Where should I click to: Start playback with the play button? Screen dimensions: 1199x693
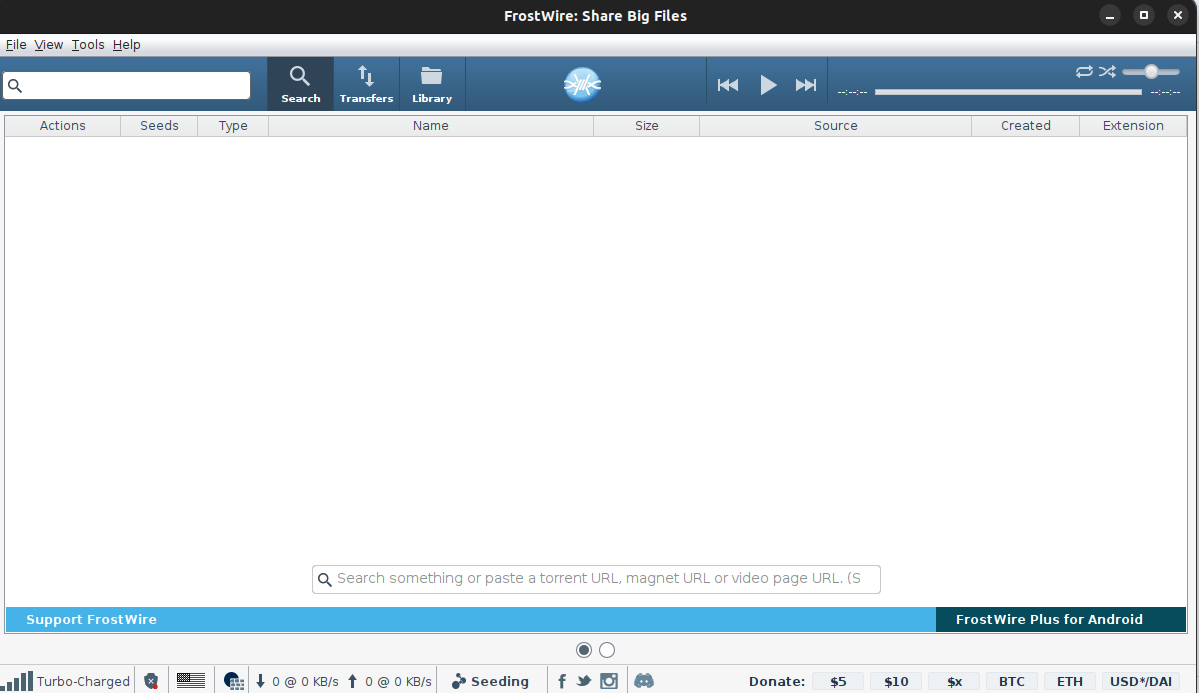(x=768, y=85)
